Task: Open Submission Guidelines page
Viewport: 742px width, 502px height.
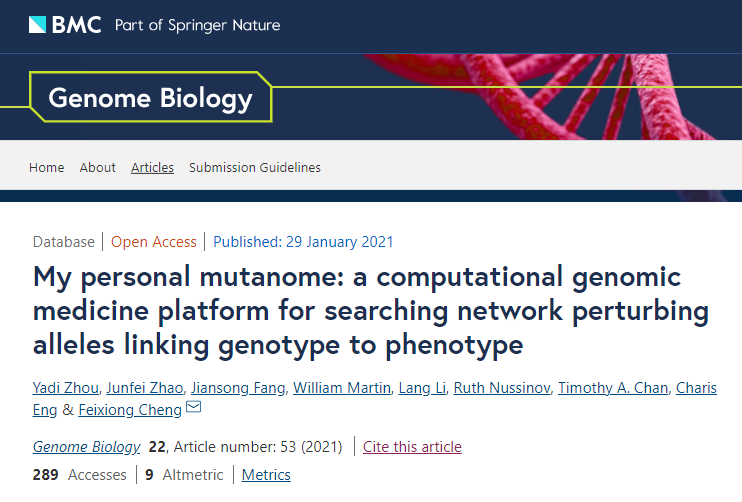Action: [255, 167]
